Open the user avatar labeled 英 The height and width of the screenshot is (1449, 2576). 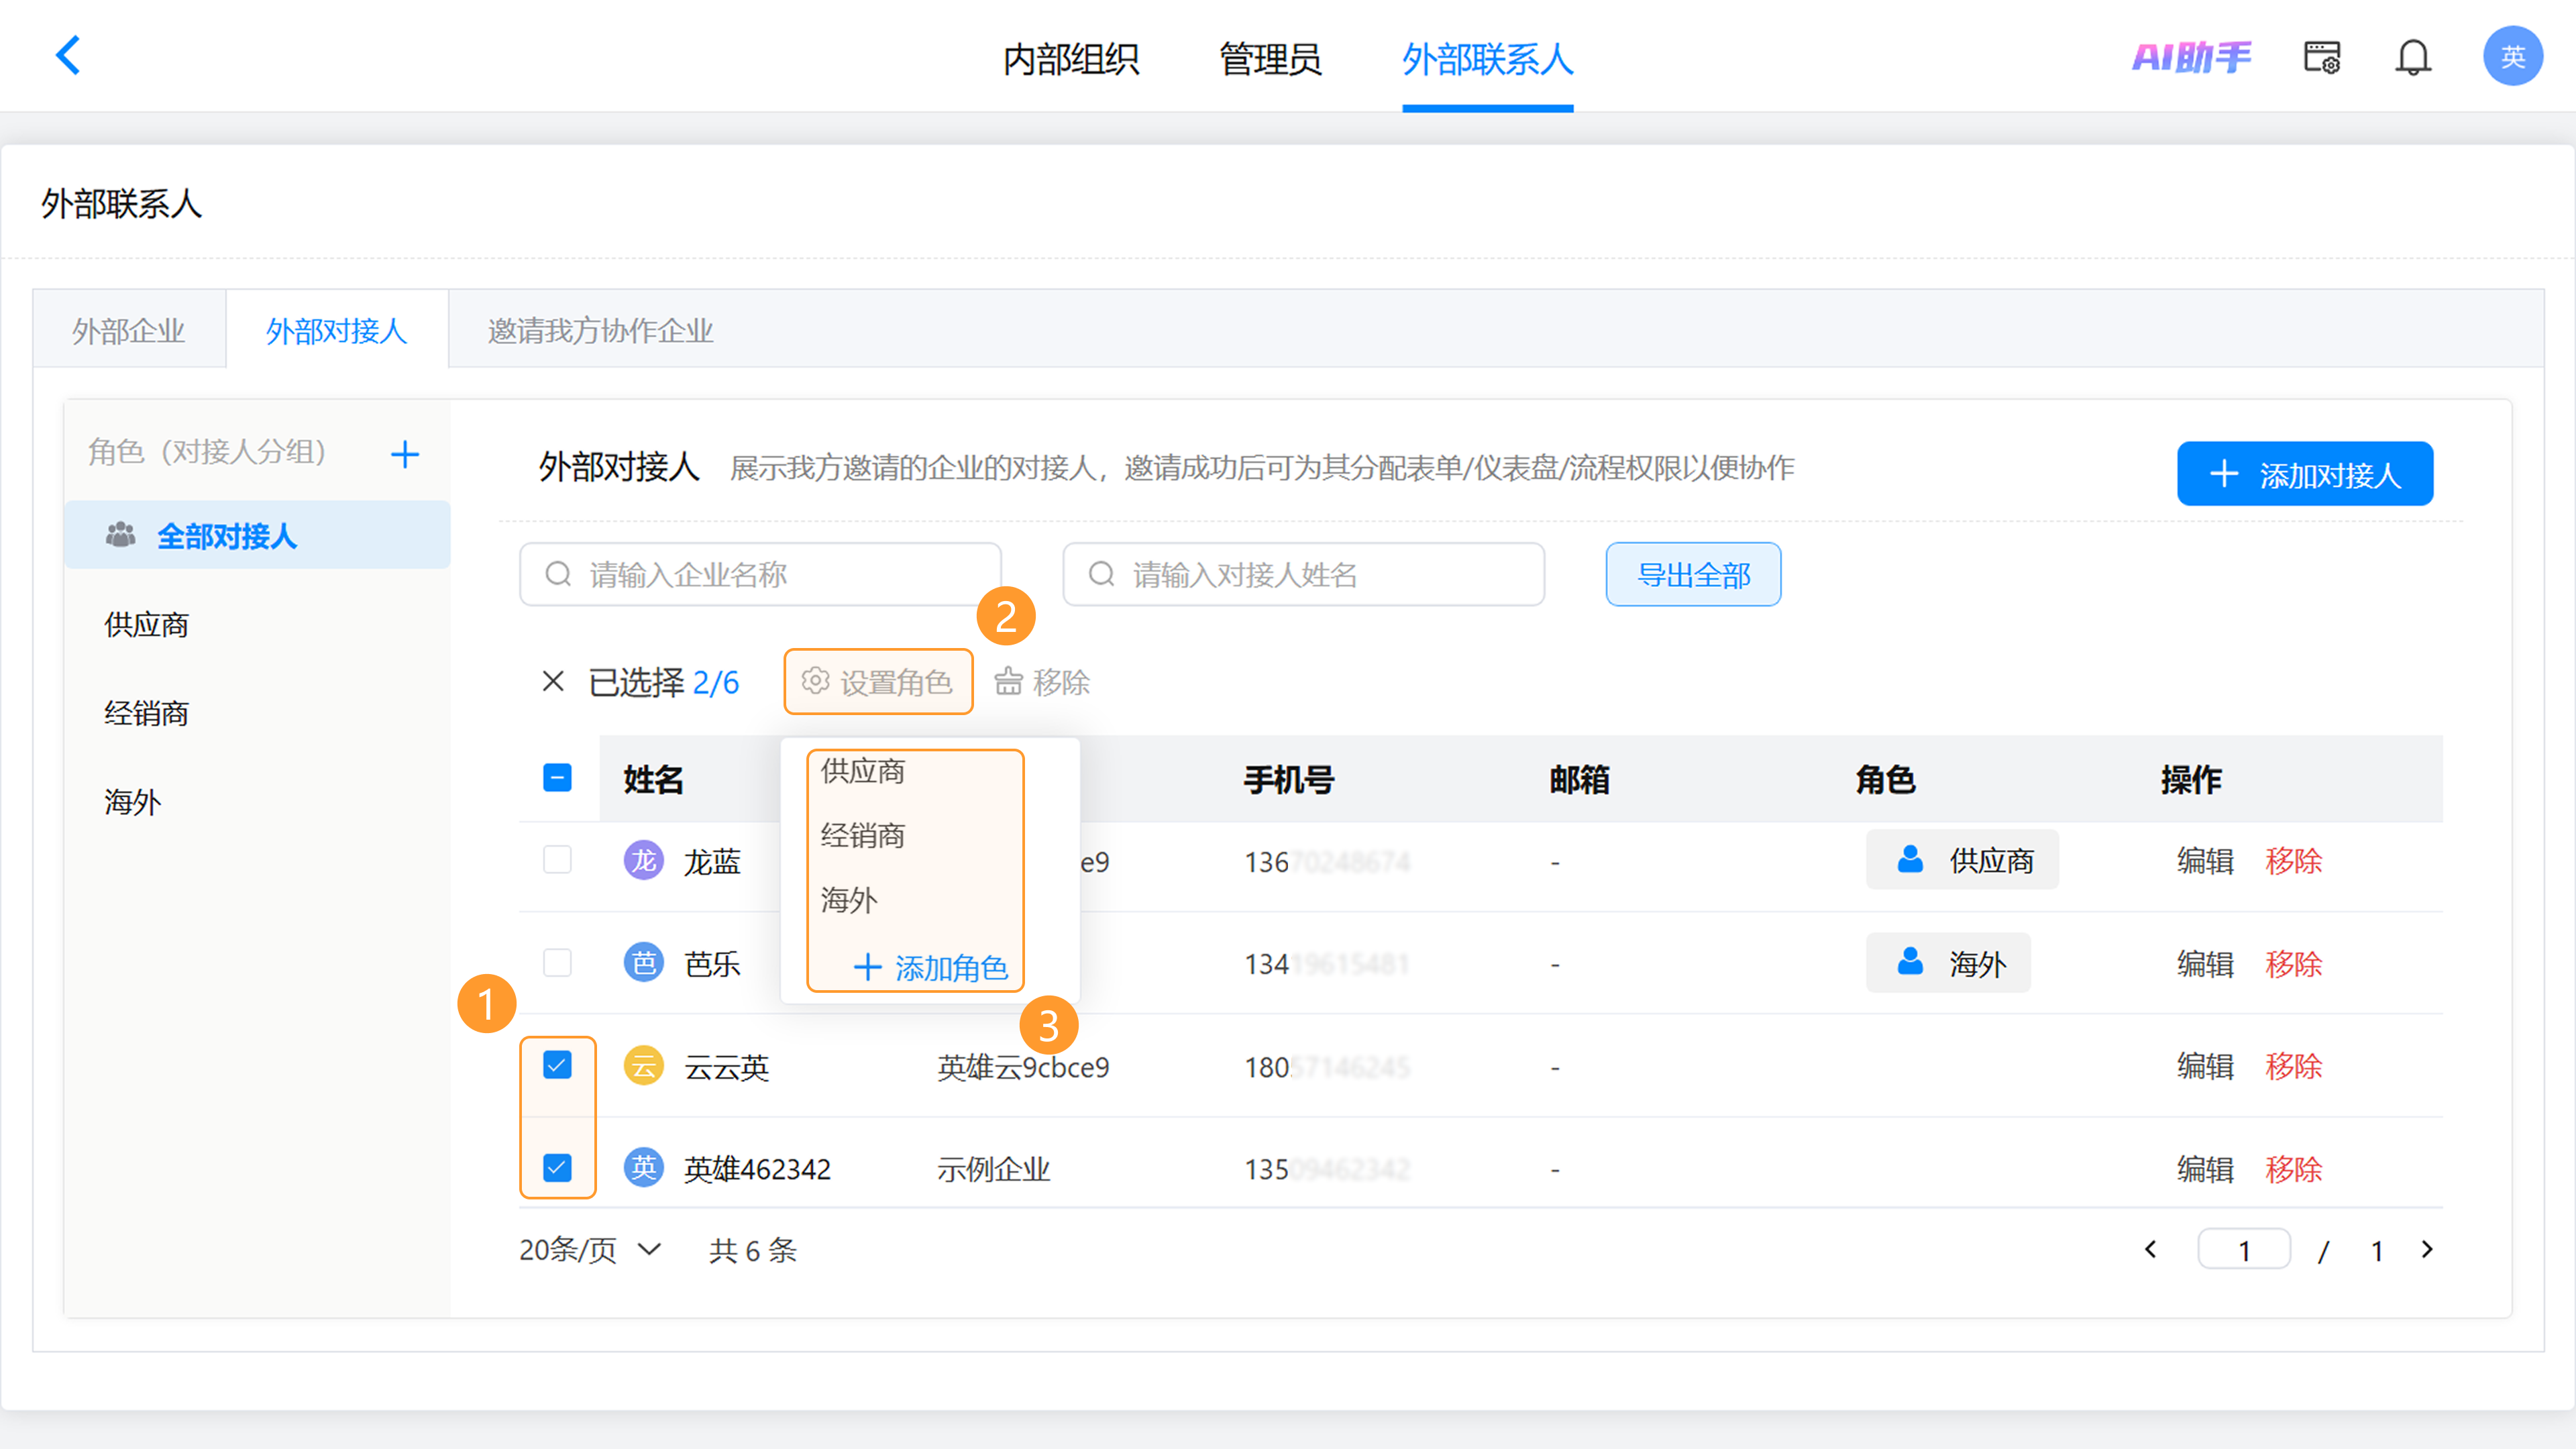click(2512, 57)
